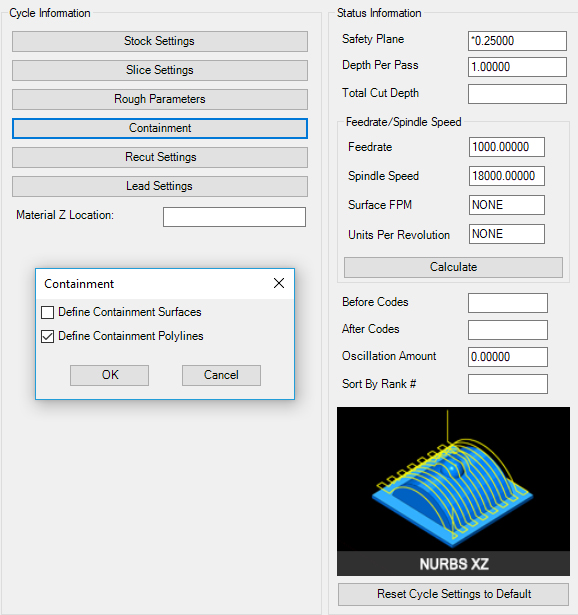The width and height of the screenshot is (578, 615).
Task: Open Stock Settings
Action: (x=160, y=41)
